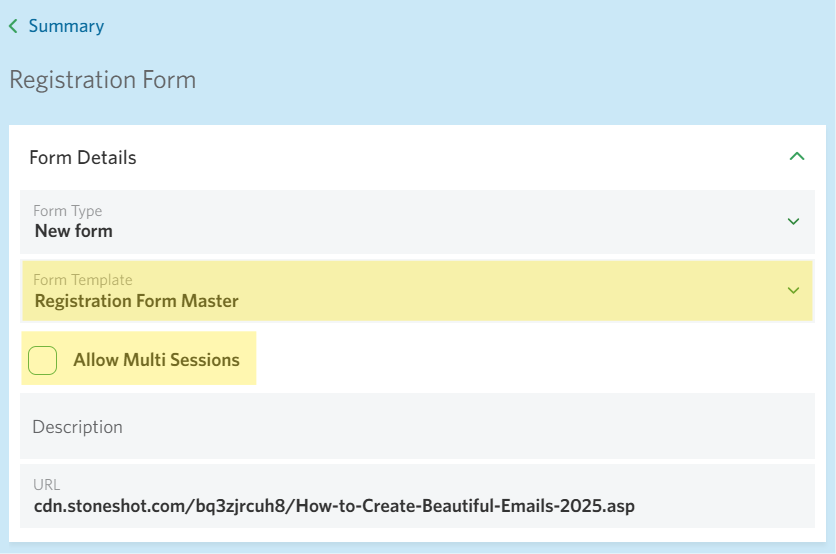
Task: Click the Form Template field label
Action: (x=83, y=280)
